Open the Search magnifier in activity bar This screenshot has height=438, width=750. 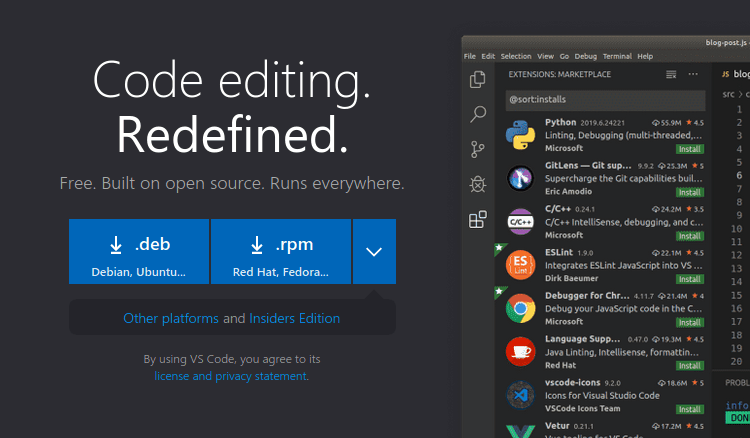[x=478, y=114]
